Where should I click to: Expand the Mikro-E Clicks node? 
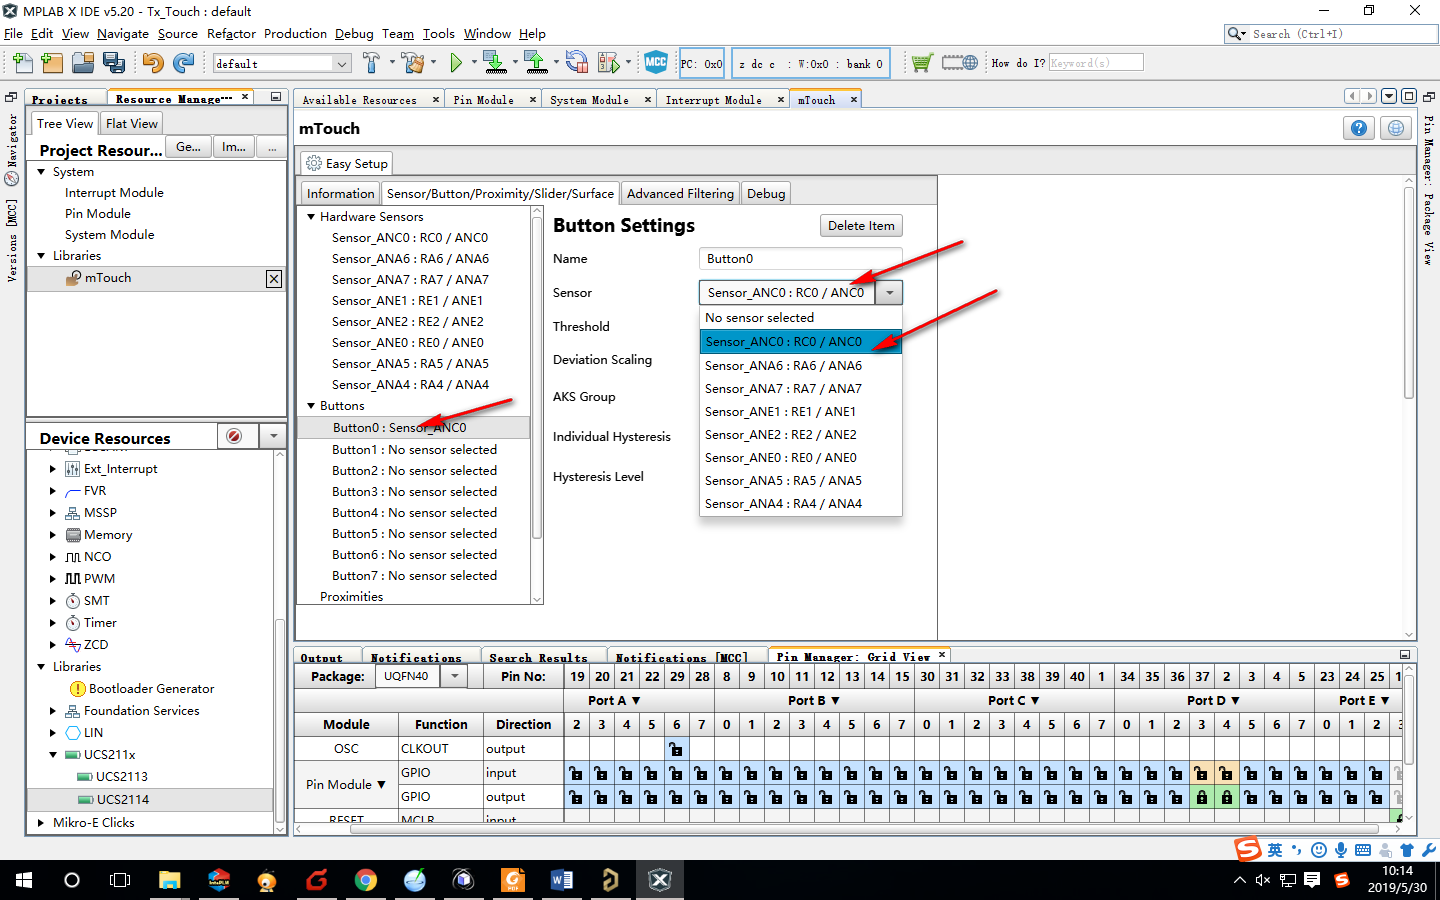point(41,823)
